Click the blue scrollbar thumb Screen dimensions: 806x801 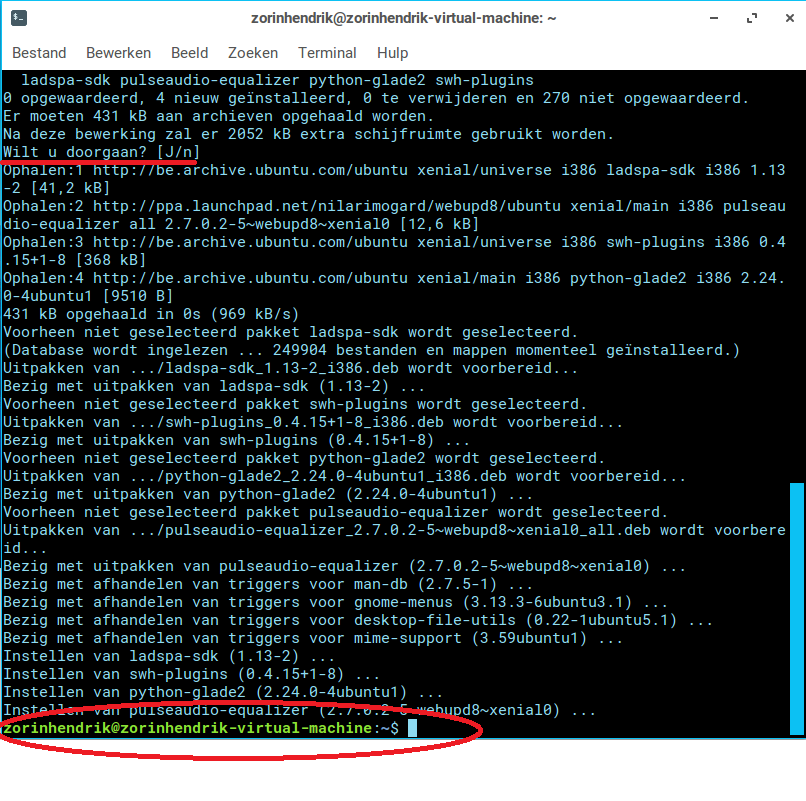[x=796, y=610]
